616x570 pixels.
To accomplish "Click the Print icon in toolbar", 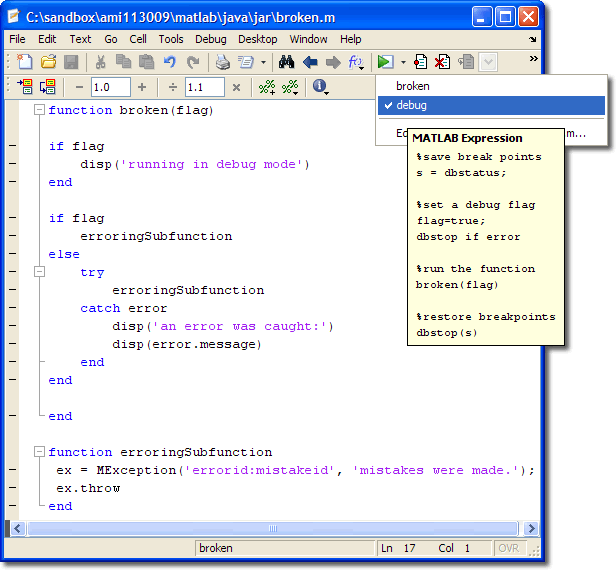I will (222, 62).
